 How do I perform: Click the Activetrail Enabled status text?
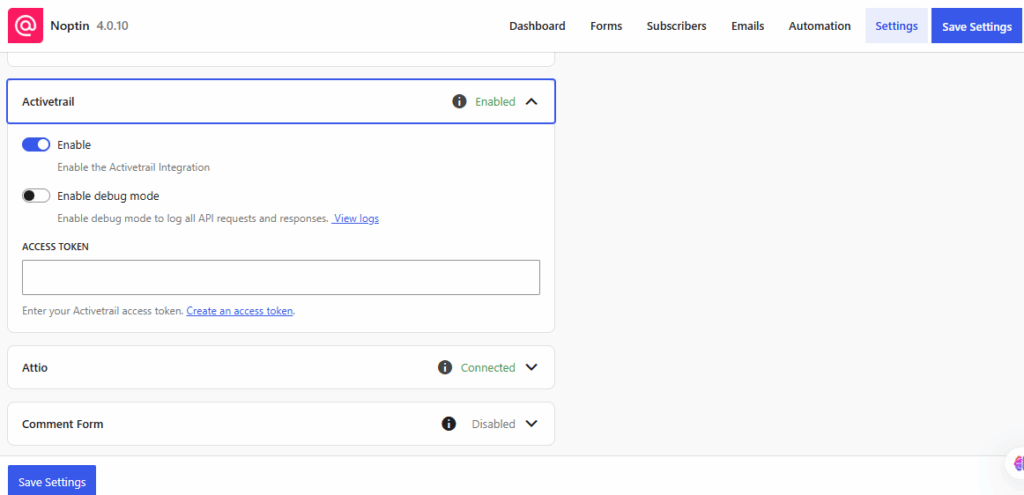[495, 102]
